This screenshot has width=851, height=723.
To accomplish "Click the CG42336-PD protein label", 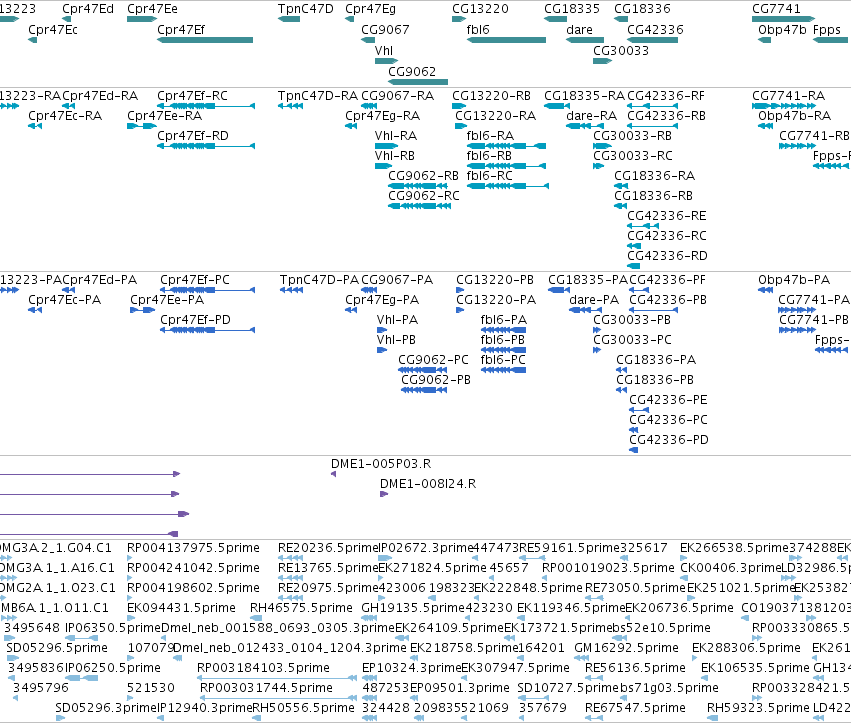I will point(669,440).
